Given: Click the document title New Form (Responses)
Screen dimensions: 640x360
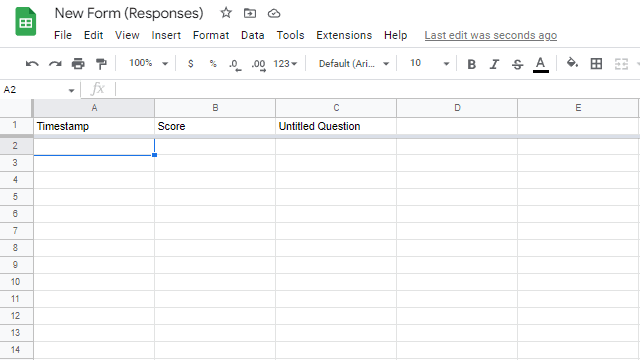Looking at the screenshot, I should 129,13.
